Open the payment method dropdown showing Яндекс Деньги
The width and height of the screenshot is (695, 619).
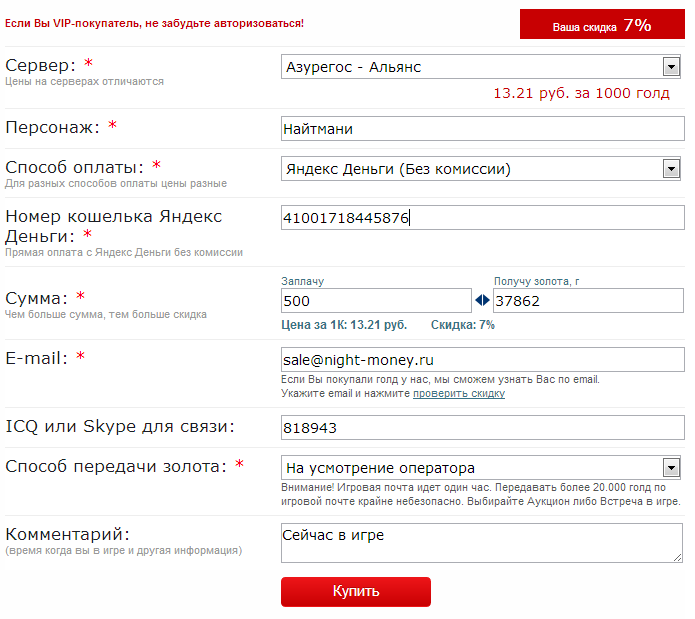pos(480,168)
